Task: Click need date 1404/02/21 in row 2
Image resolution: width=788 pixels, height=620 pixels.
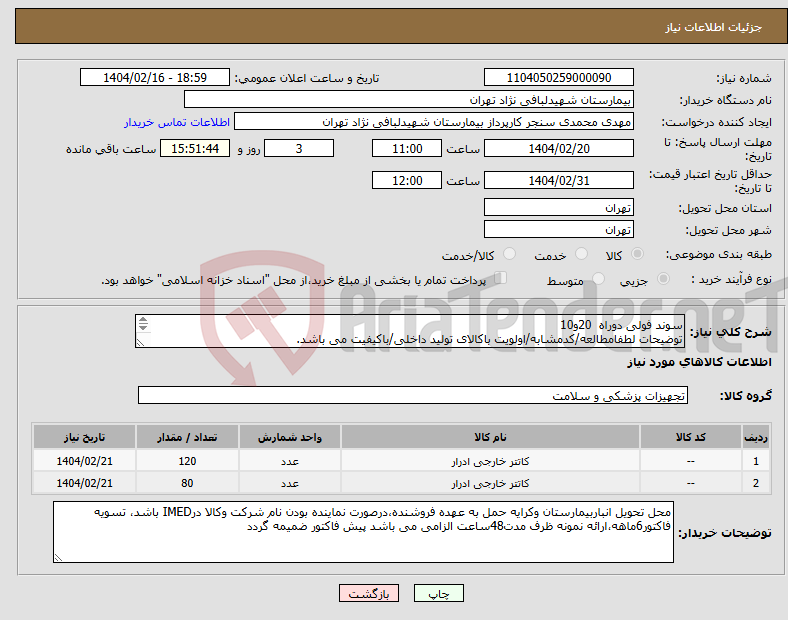Action: (84, 483)
